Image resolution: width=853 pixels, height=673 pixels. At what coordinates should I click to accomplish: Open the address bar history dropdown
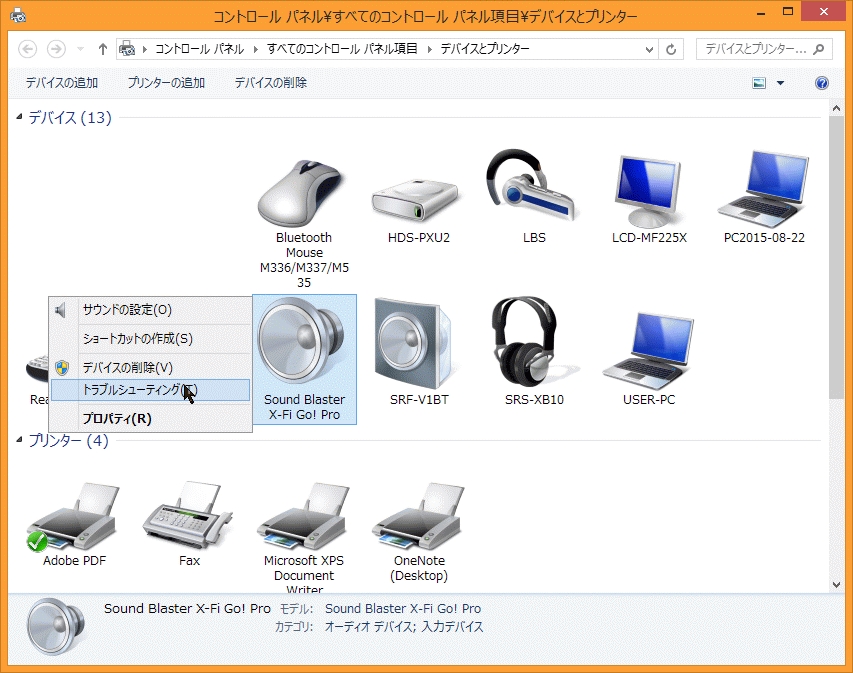click(649, 50)
